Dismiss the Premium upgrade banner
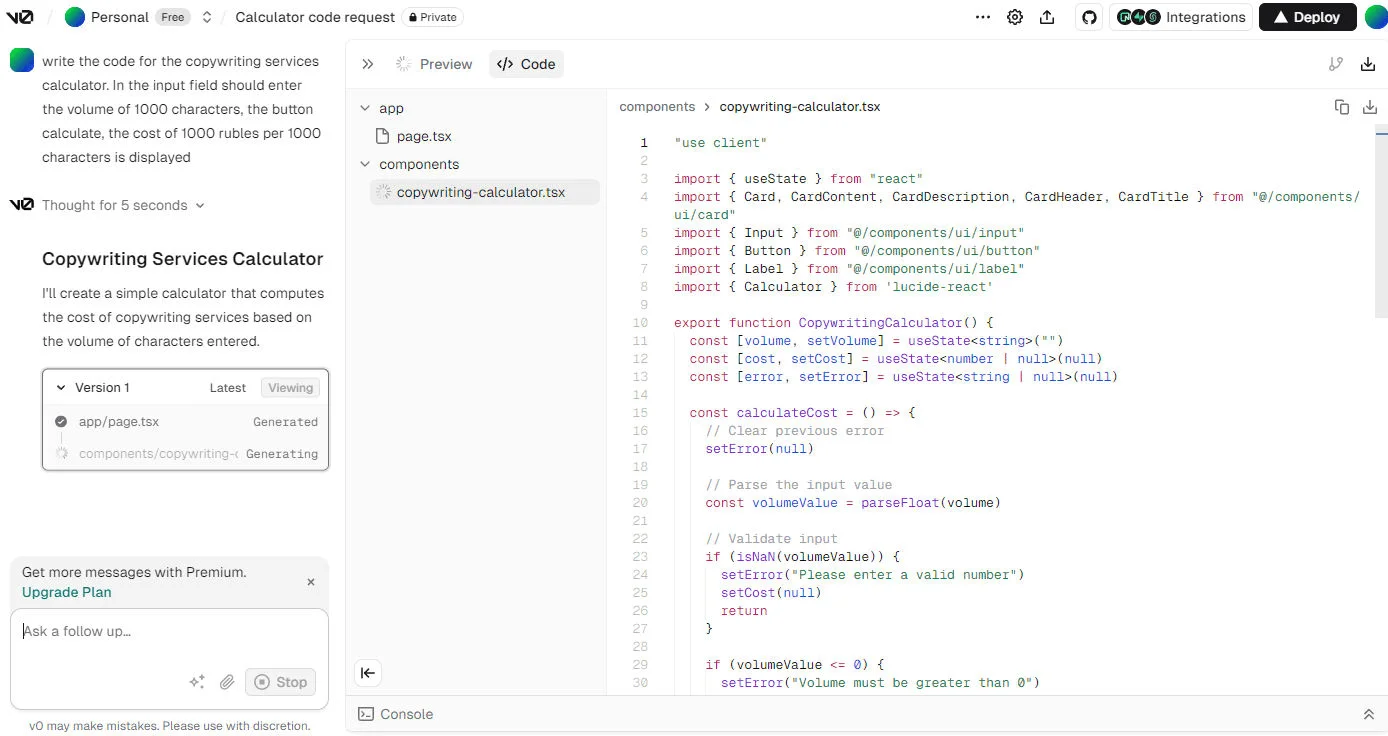This screenshot has height=736, width=1388. (x=310, y=582)
